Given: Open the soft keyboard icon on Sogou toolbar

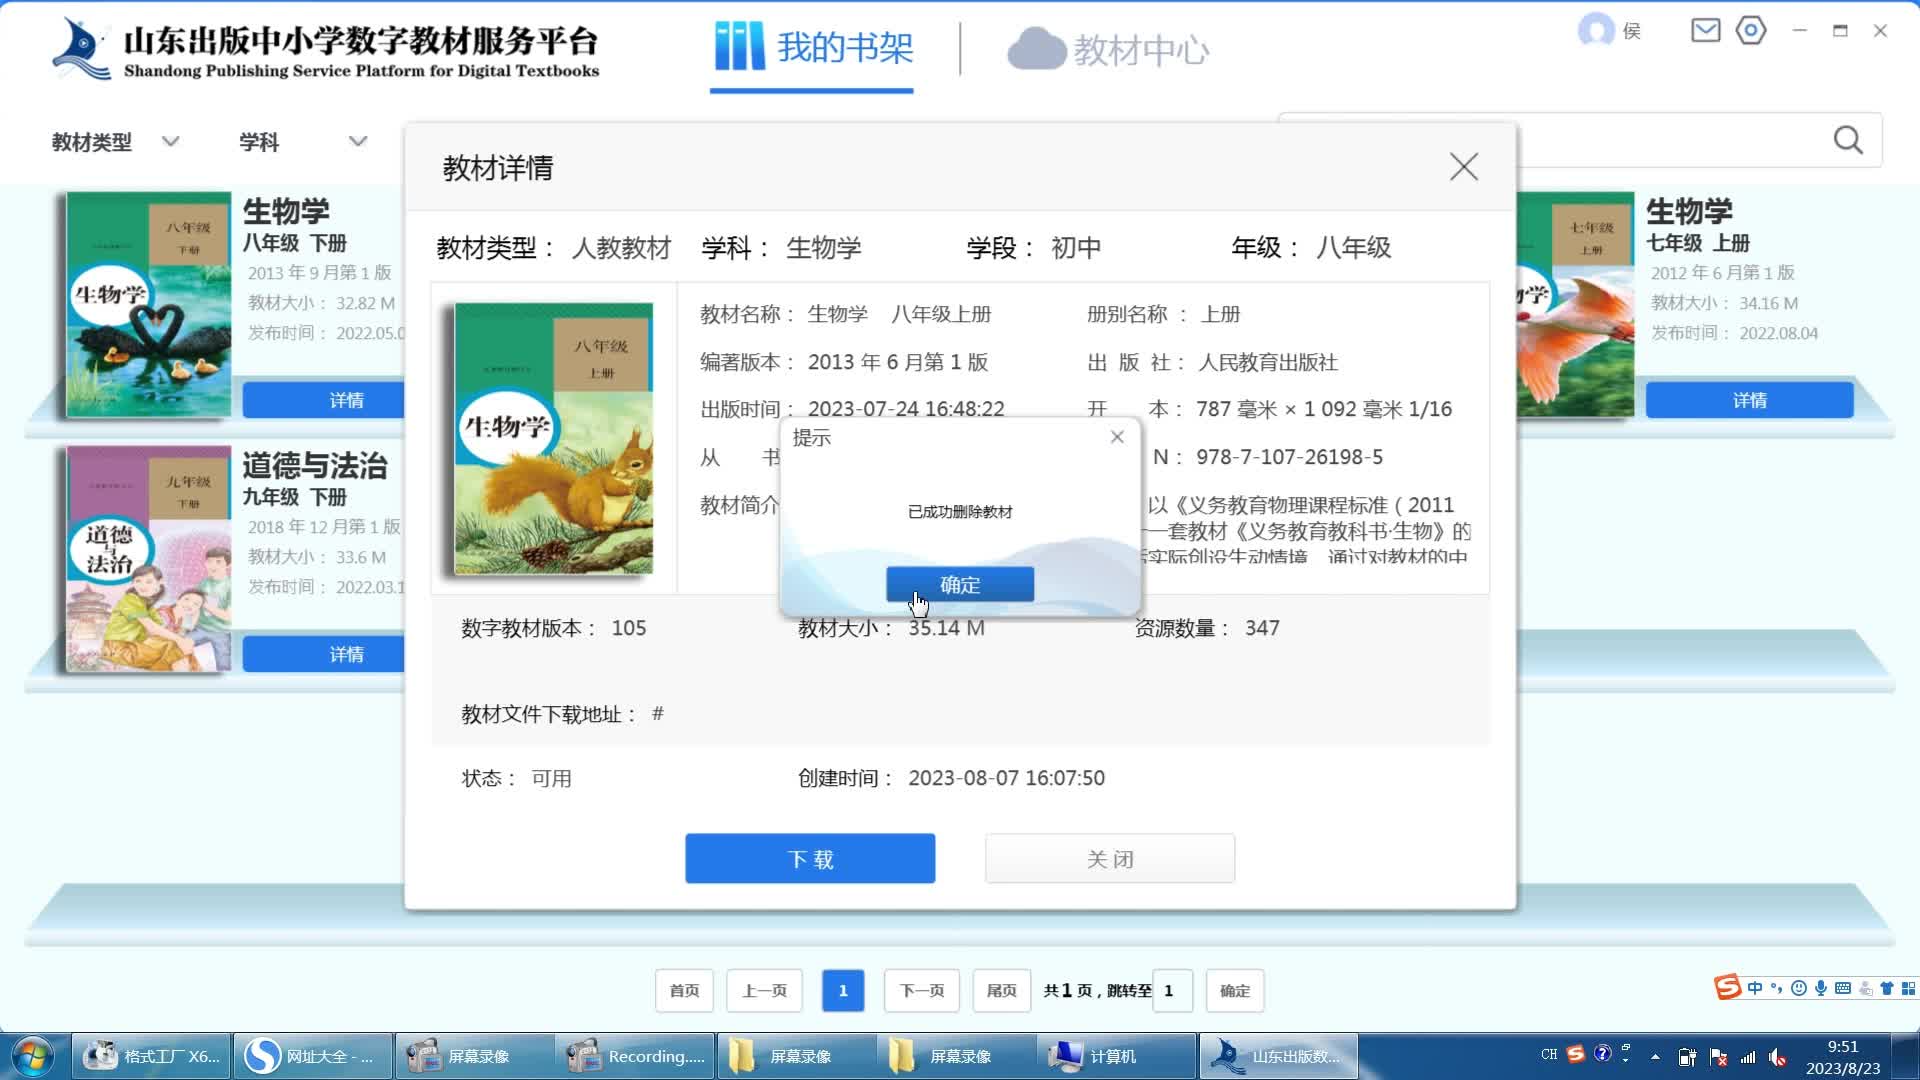Looking at the screenshot, I should tap(1843, 989).
